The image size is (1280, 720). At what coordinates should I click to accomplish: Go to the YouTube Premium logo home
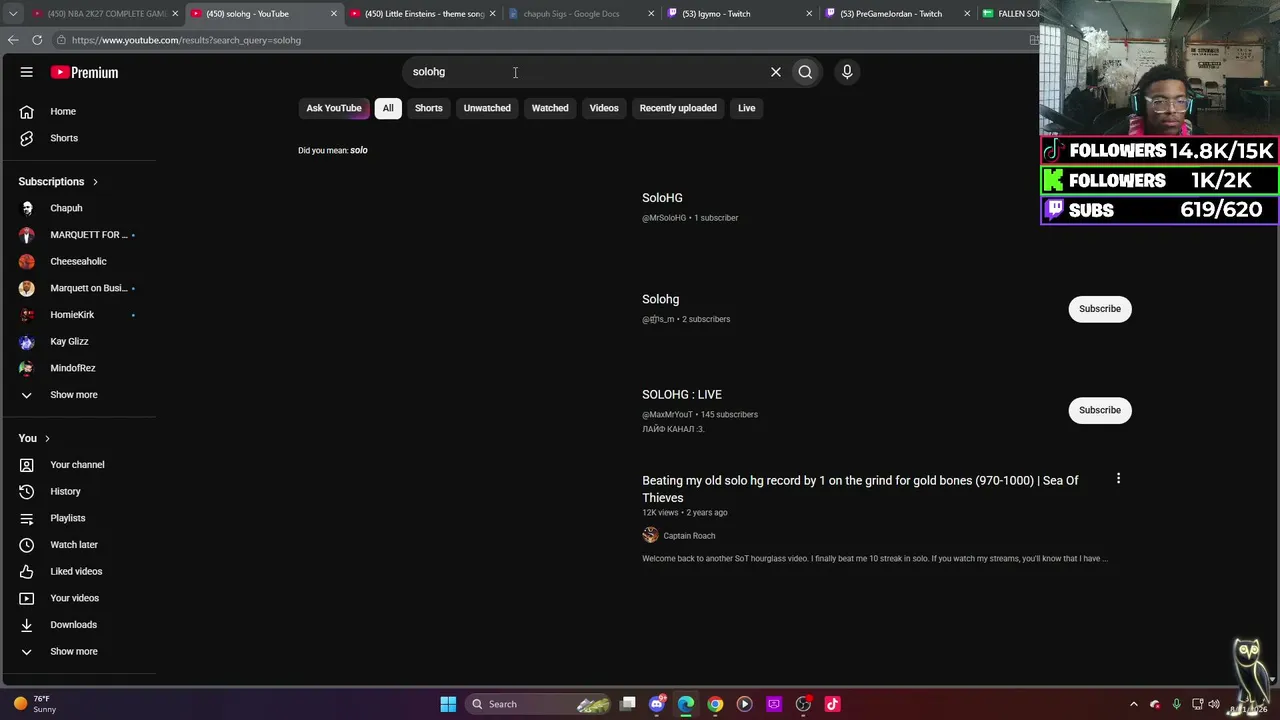point(84,72)
